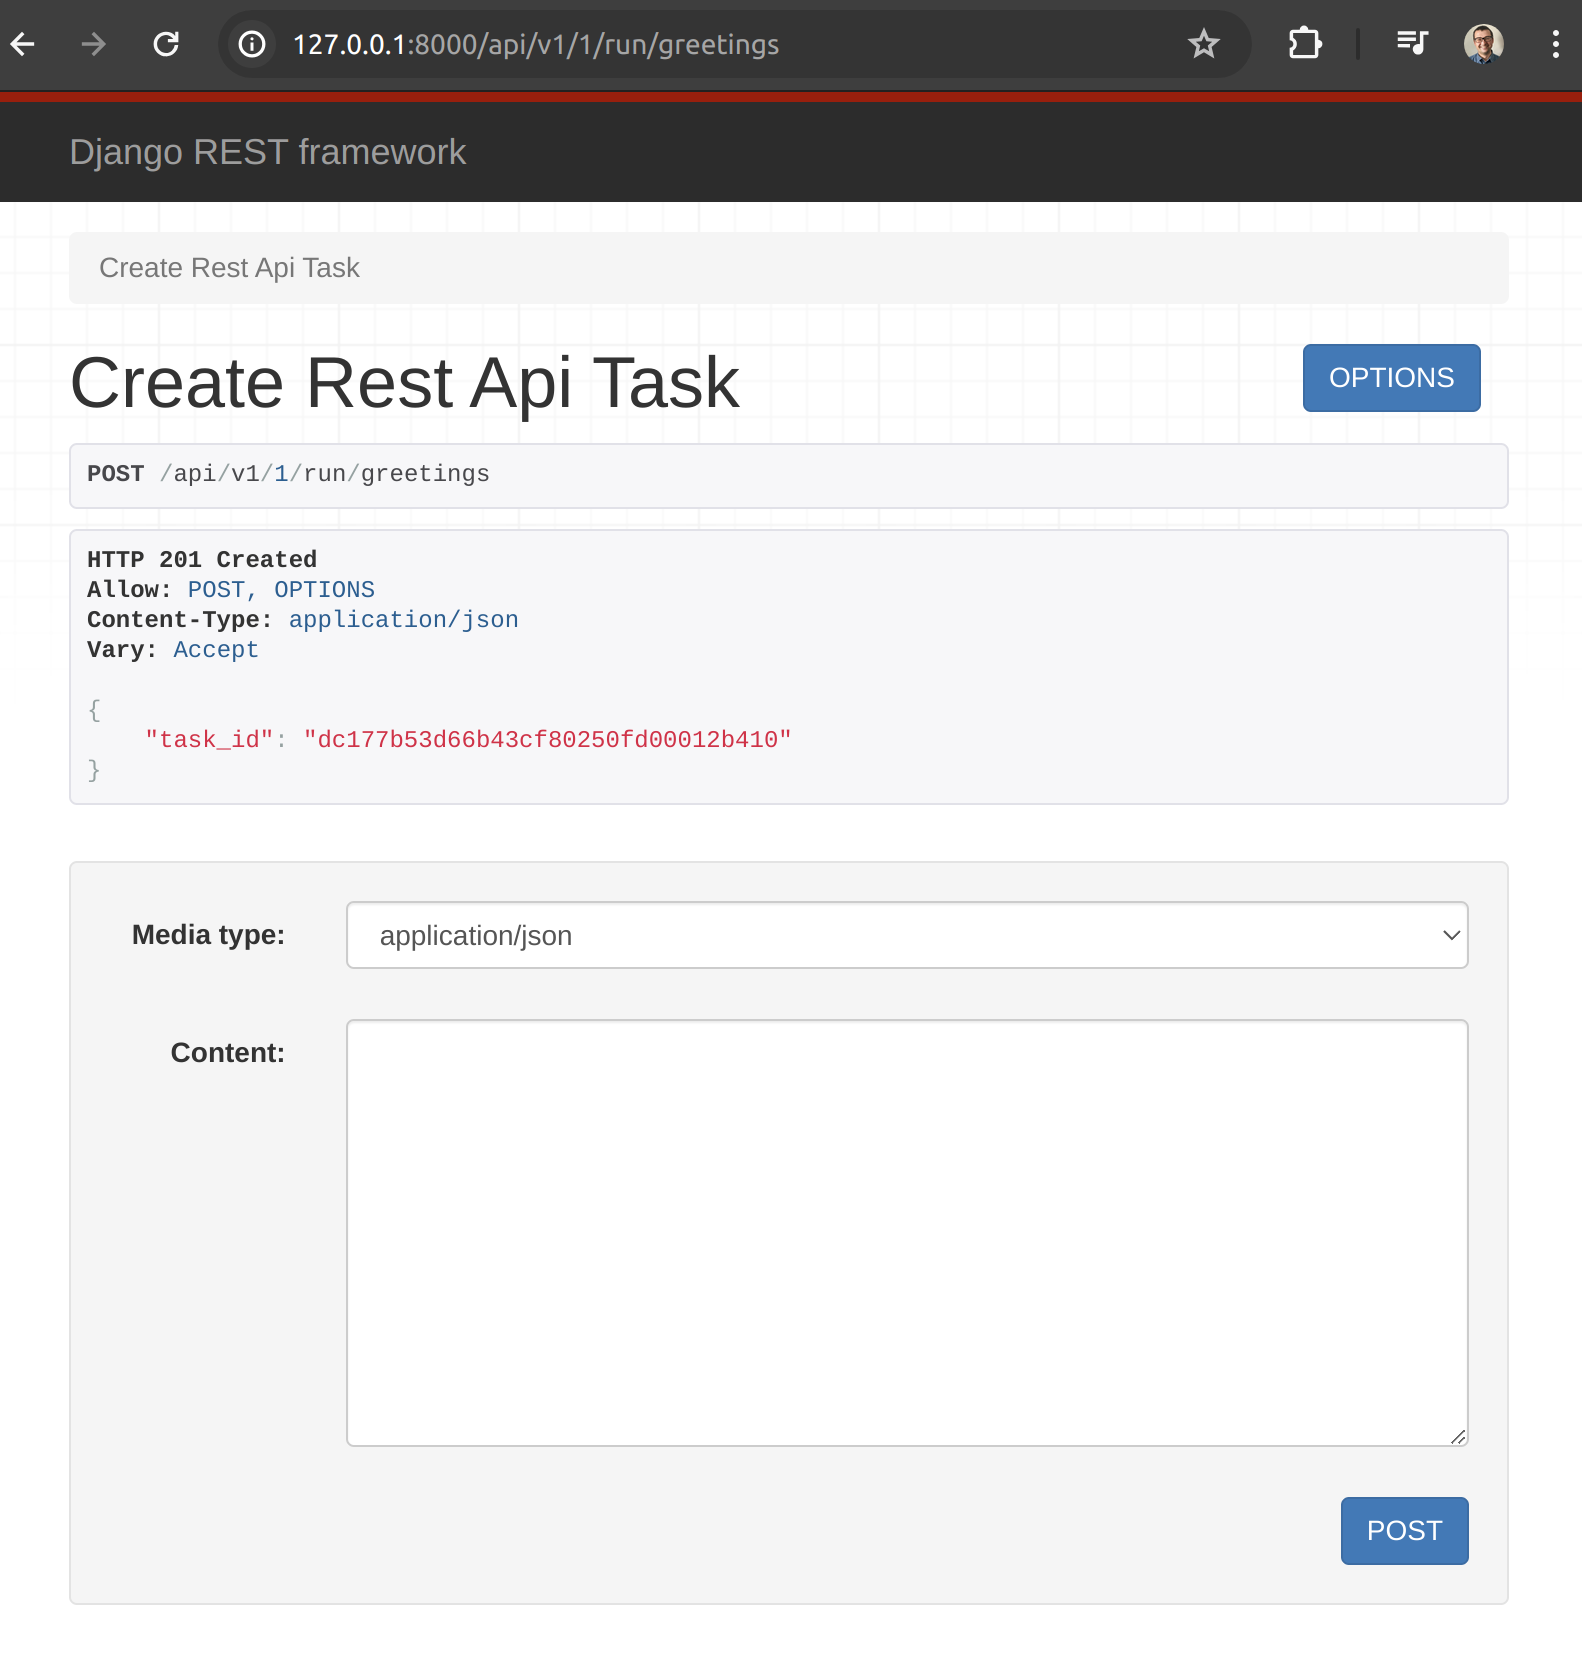Click the "Create Rest Api Task" page heading
This screenshot has width=1582, height=1658.
pos(405,382)
